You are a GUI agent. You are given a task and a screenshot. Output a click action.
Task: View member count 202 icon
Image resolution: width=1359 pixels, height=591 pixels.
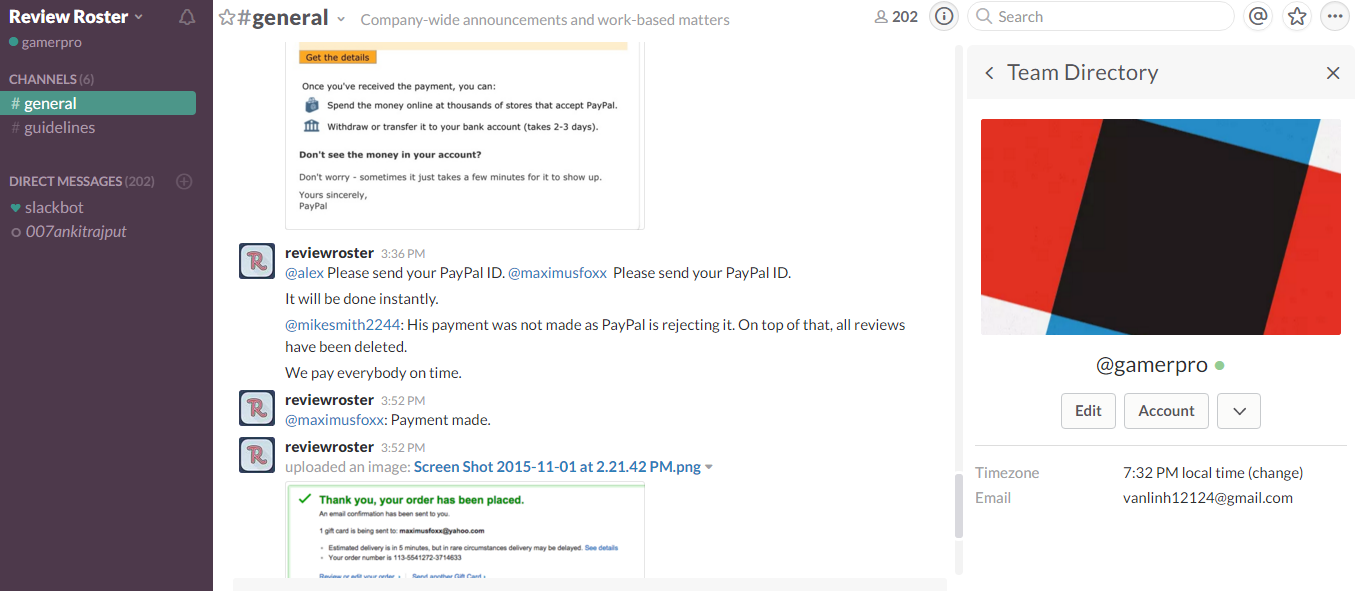(896, 17)
